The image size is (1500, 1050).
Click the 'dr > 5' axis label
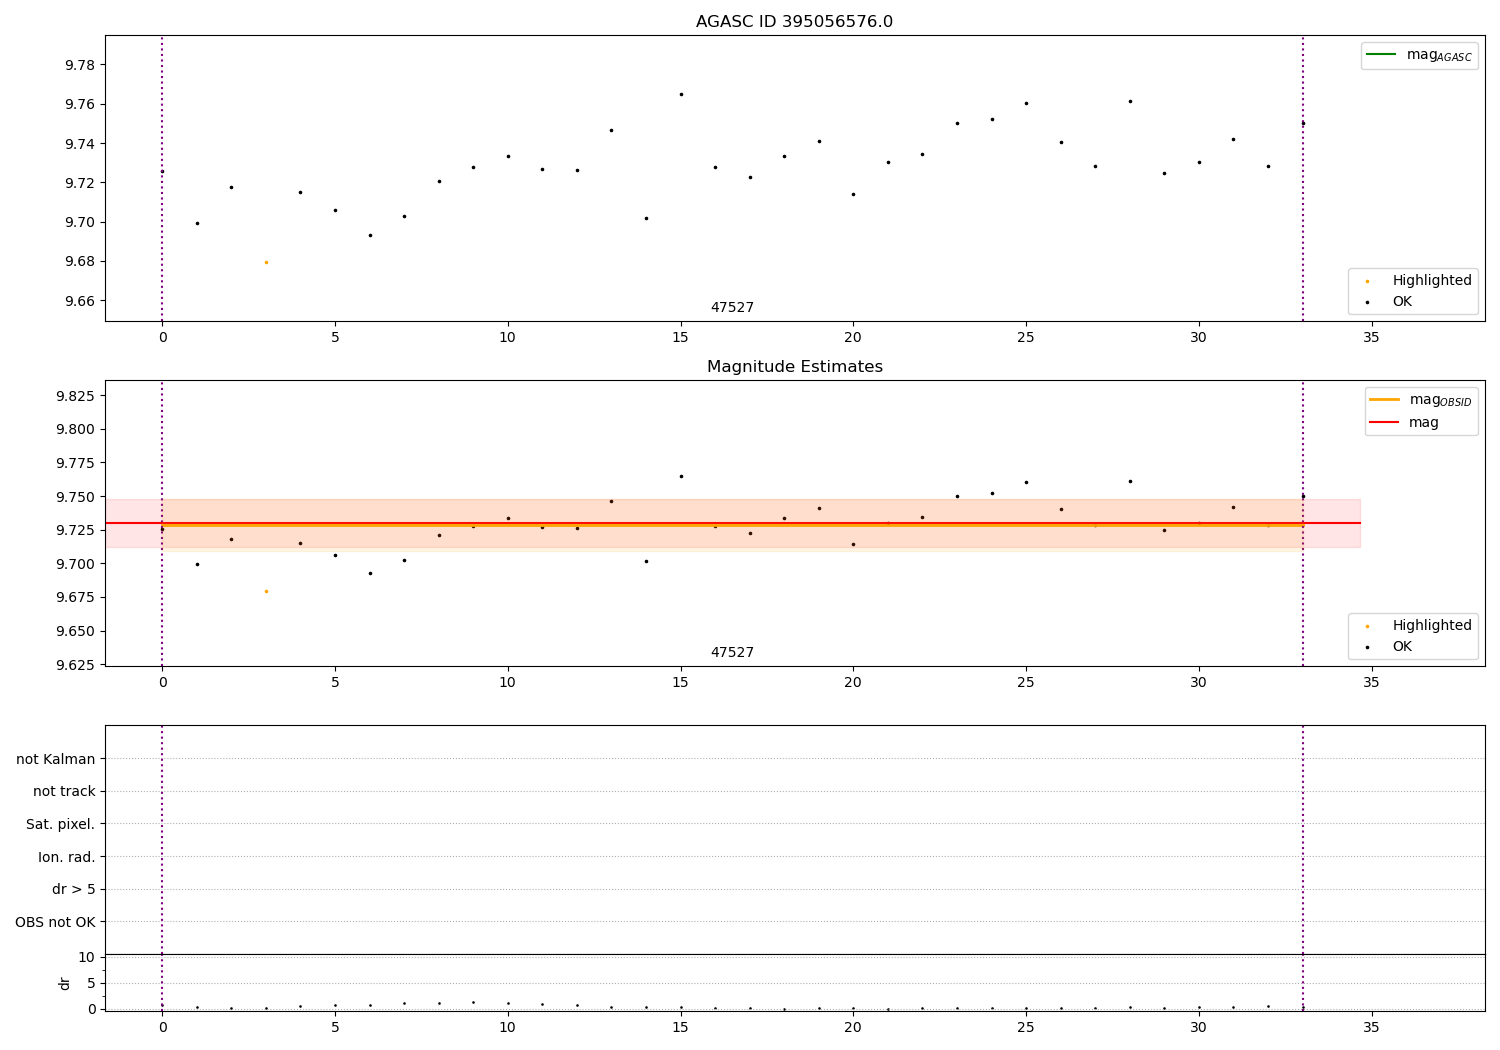[x=74, y=890]
